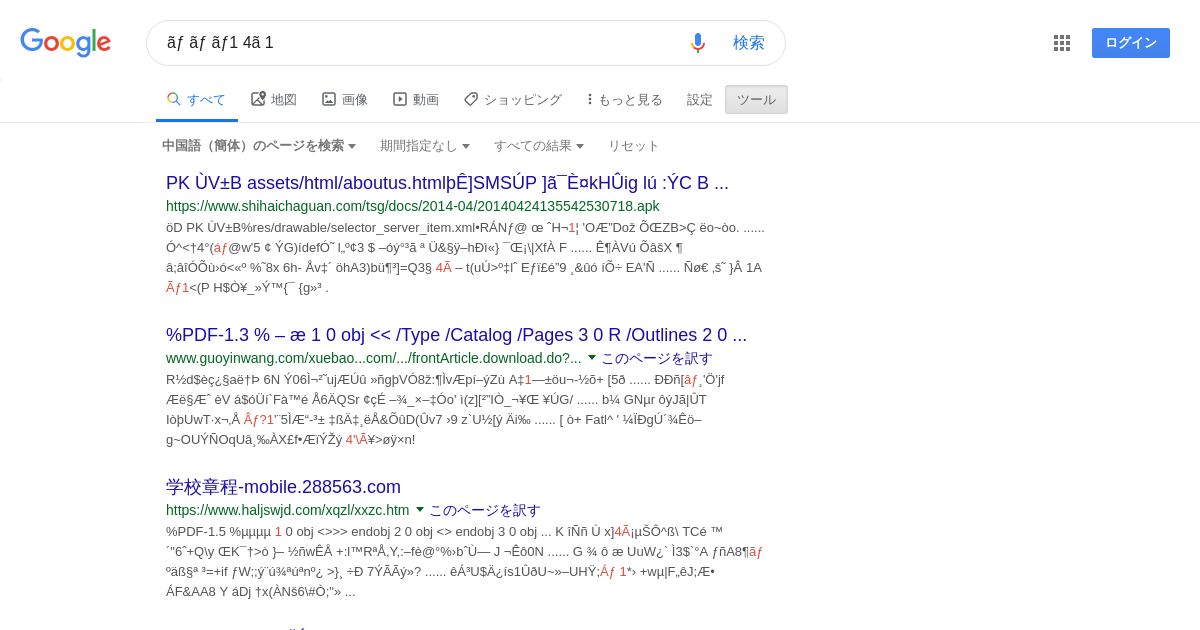Click inside the search query field
Image resolution: width=1200 pixels, height=630 pixels.
(420, 43)
